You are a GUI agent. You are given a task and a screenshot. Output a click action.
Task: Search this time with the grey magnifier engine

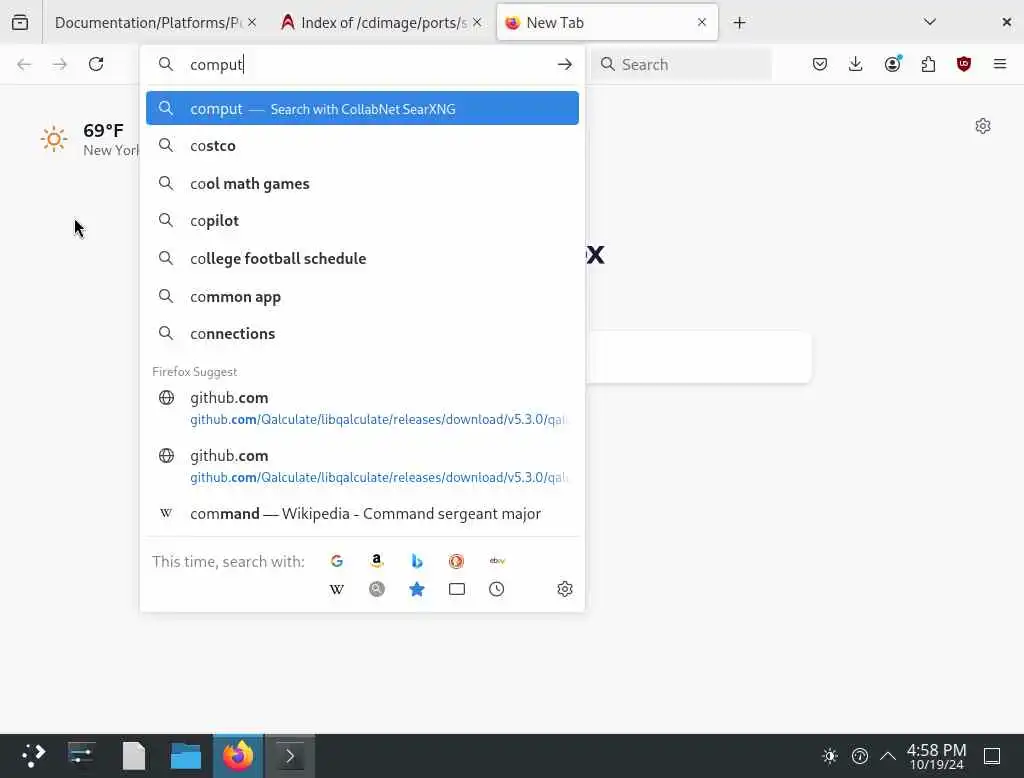[377, 589]
